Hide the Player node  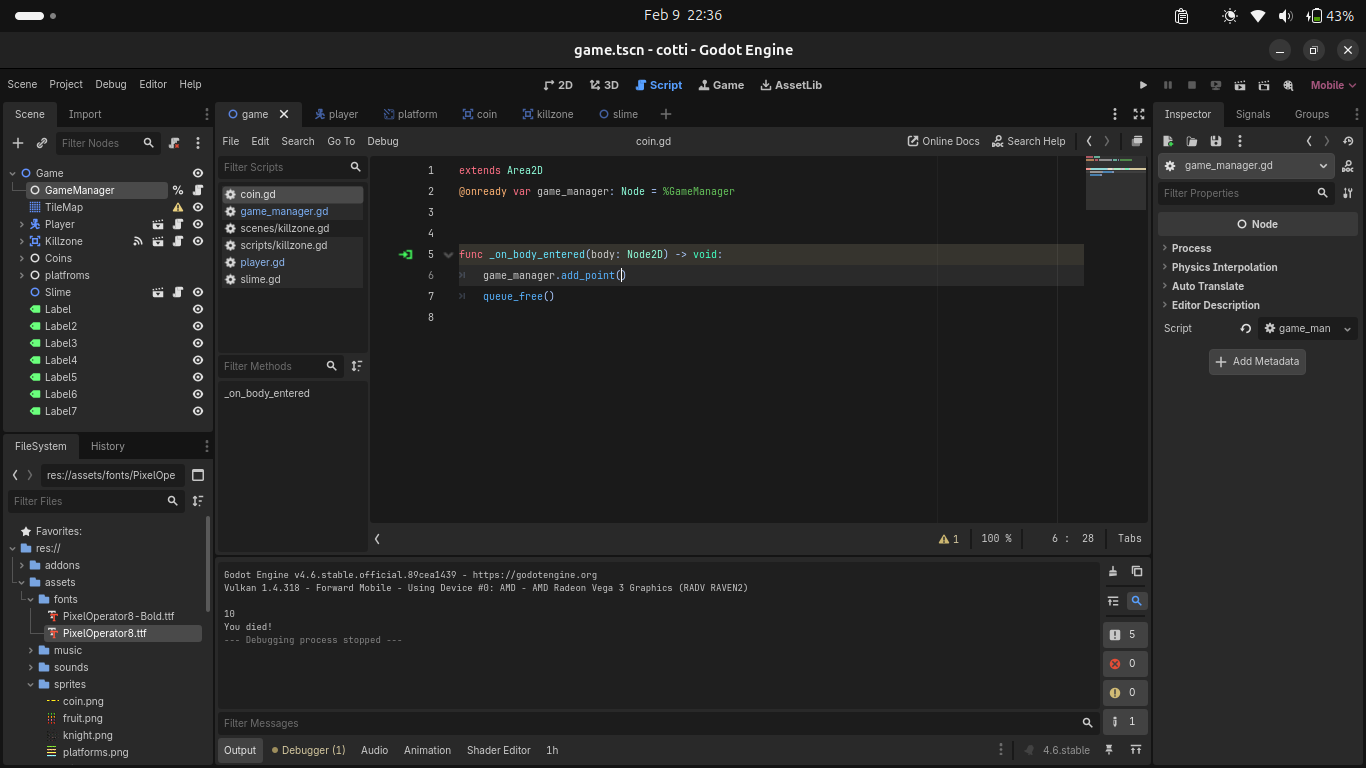[x=198, y=224]
